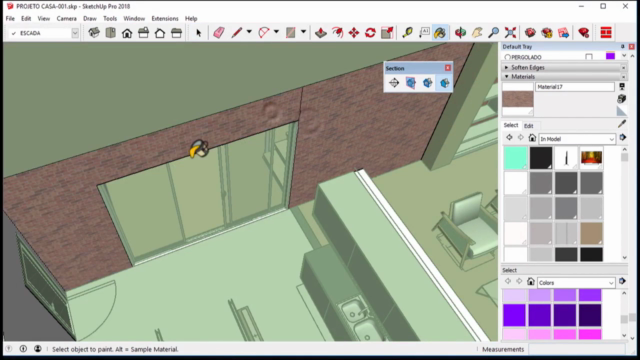Click the brick material preview thumbnail
This screenshot has height=360, width=640.
(x=518, y=99)
